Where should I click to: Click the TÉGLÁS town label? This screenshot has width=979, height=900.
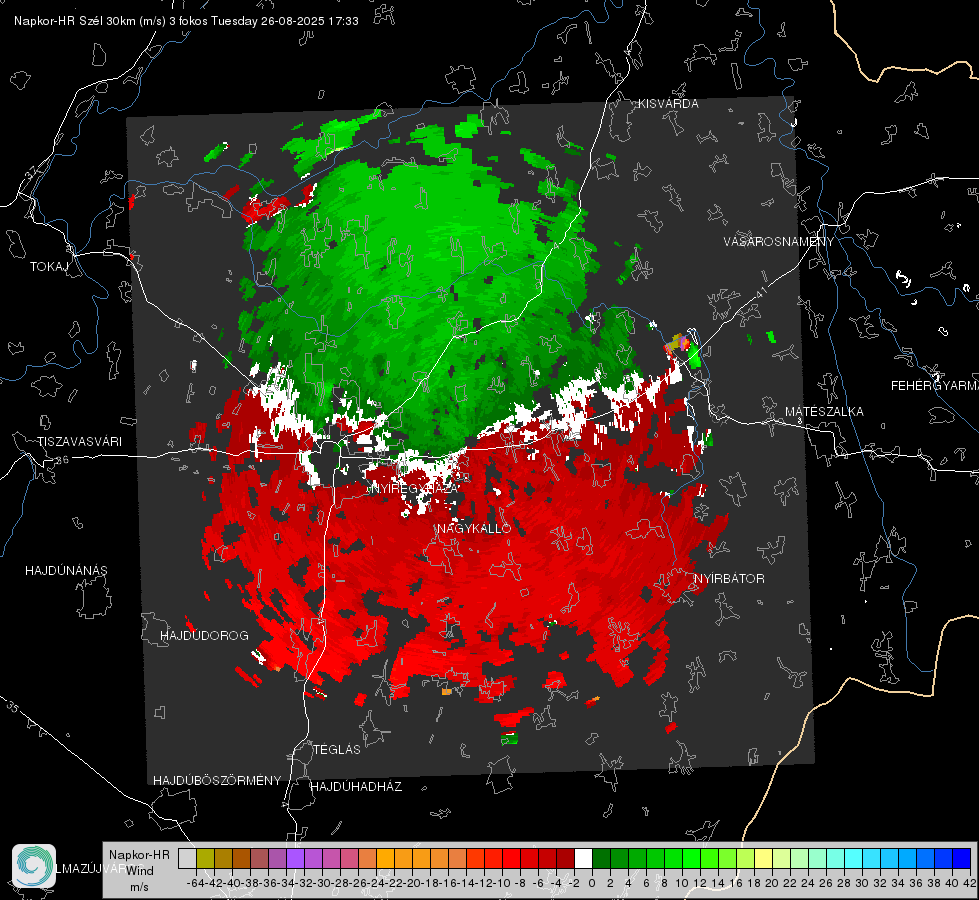[337, 750]
